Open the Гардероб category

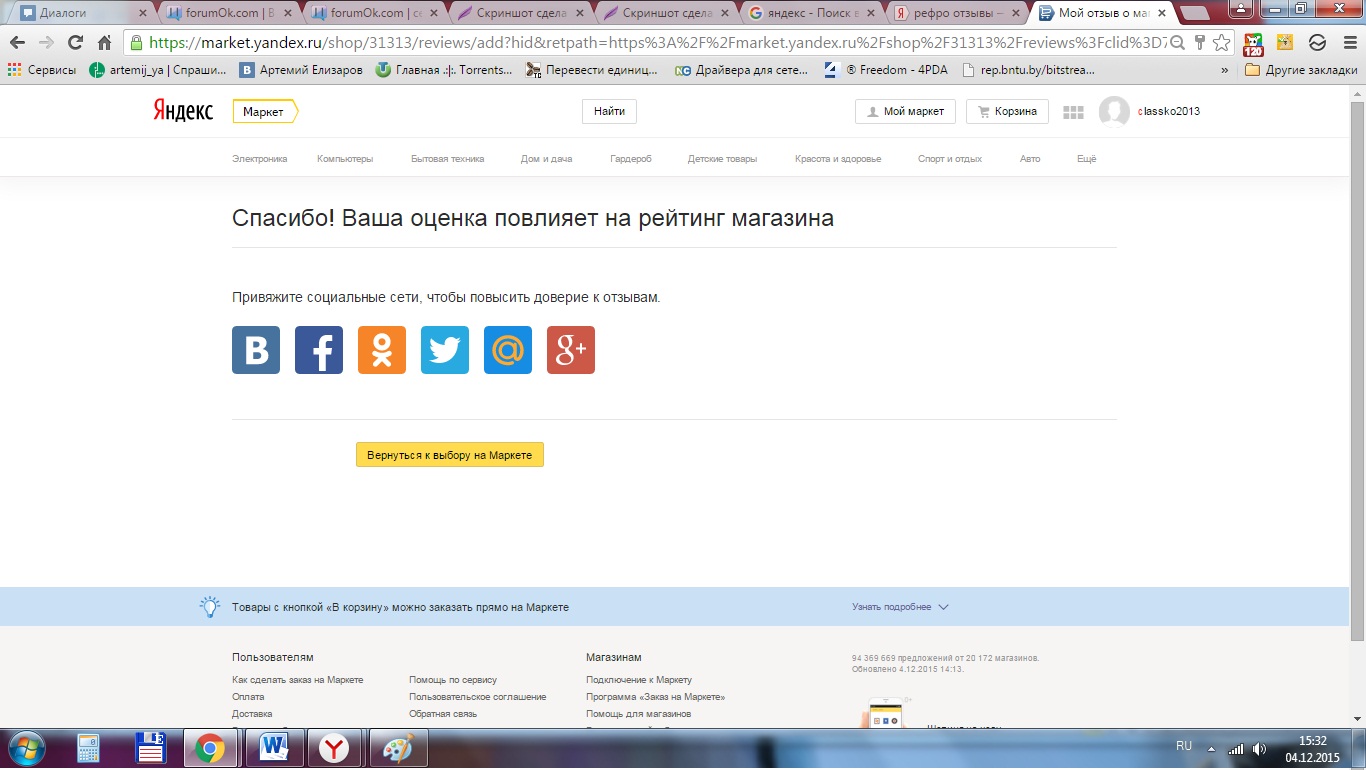coord(631,159)
